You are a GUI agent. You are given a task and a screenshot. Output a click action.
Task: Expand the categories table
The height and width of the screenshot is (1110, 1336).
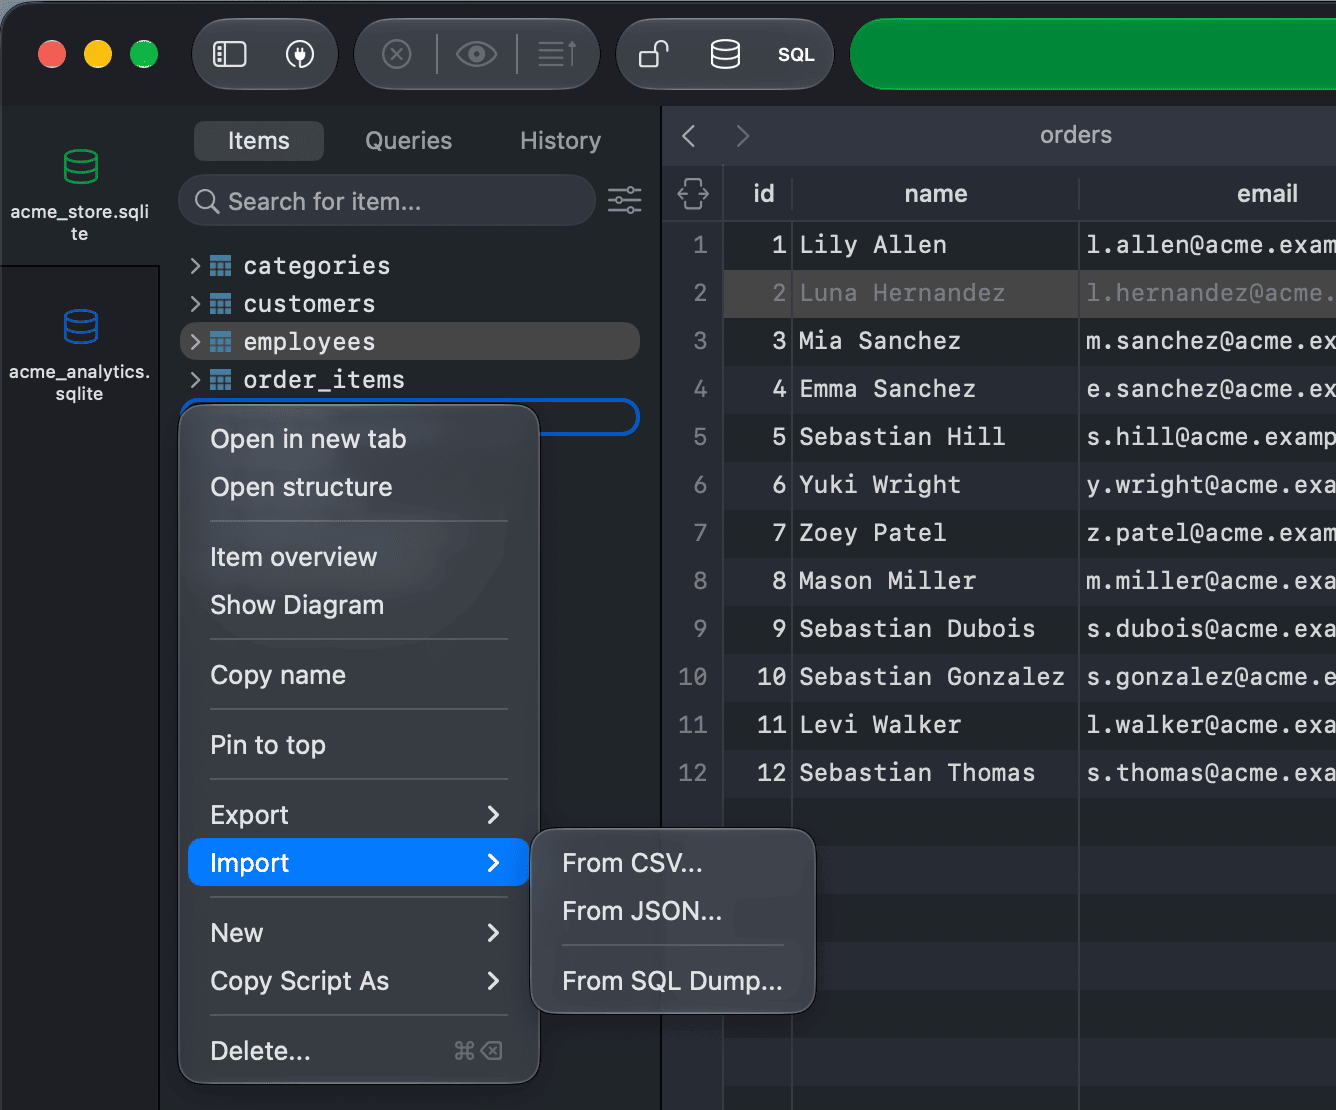pyautogui.click(x=195, y=265)
